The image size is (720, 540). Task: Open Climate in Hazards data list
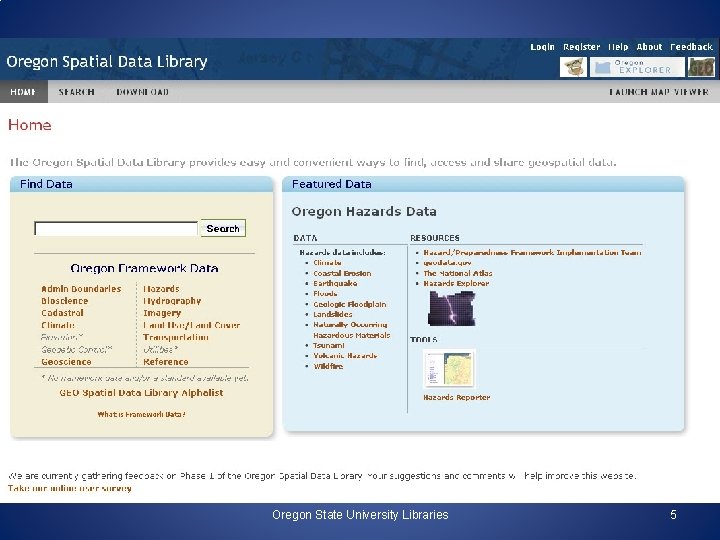click(x=327, y=263)
